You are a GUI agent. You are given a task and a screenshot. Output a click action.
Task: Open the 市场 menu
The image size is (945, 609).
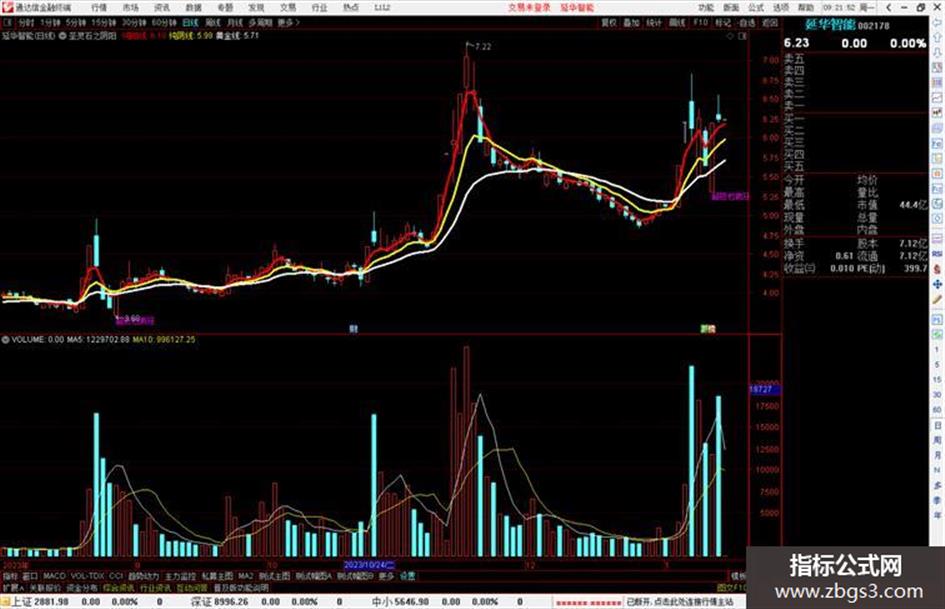130,8
